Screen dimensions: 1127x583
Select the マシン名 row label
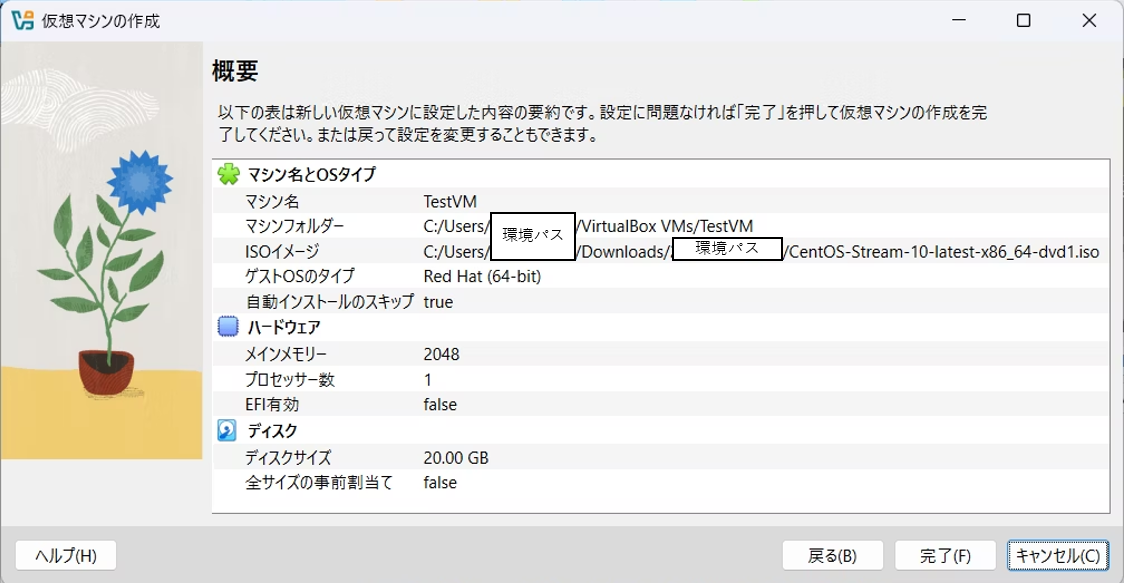point(272,201)
